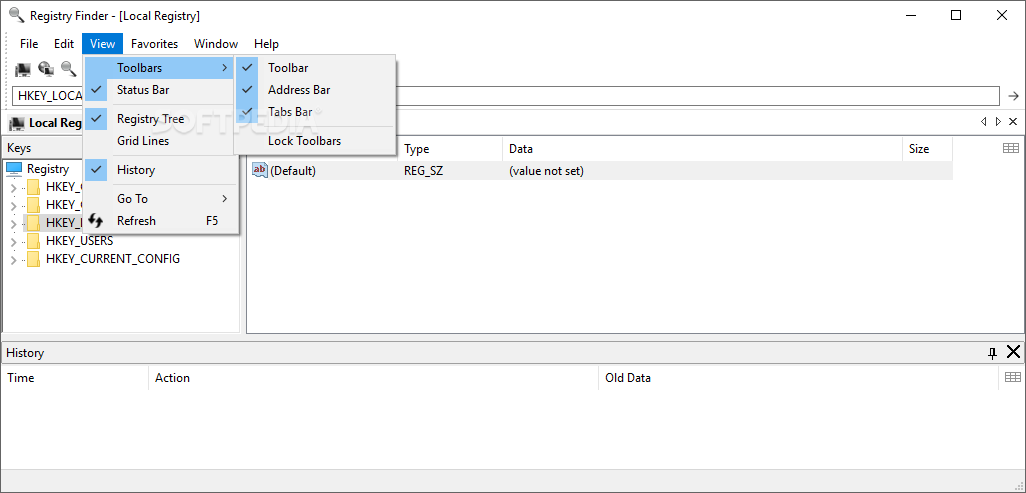Close the Local Registry tab with X
This screenshot has width=1026, height=493.
click(x=1013, y=122)
